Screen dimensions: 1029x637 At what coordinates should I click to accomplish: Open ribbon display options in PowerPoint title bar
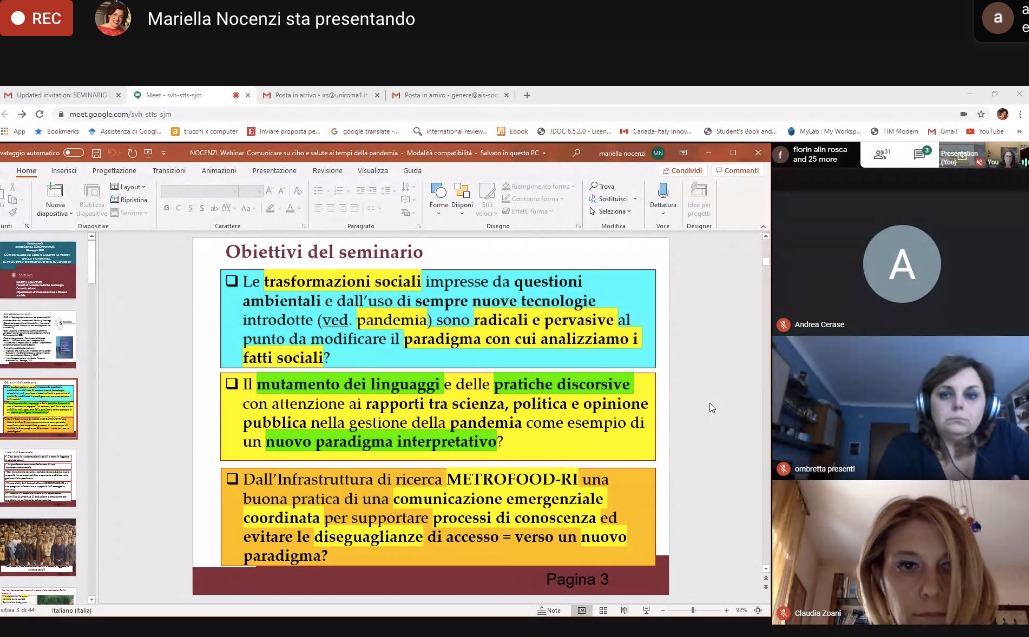tap(683, 153)
